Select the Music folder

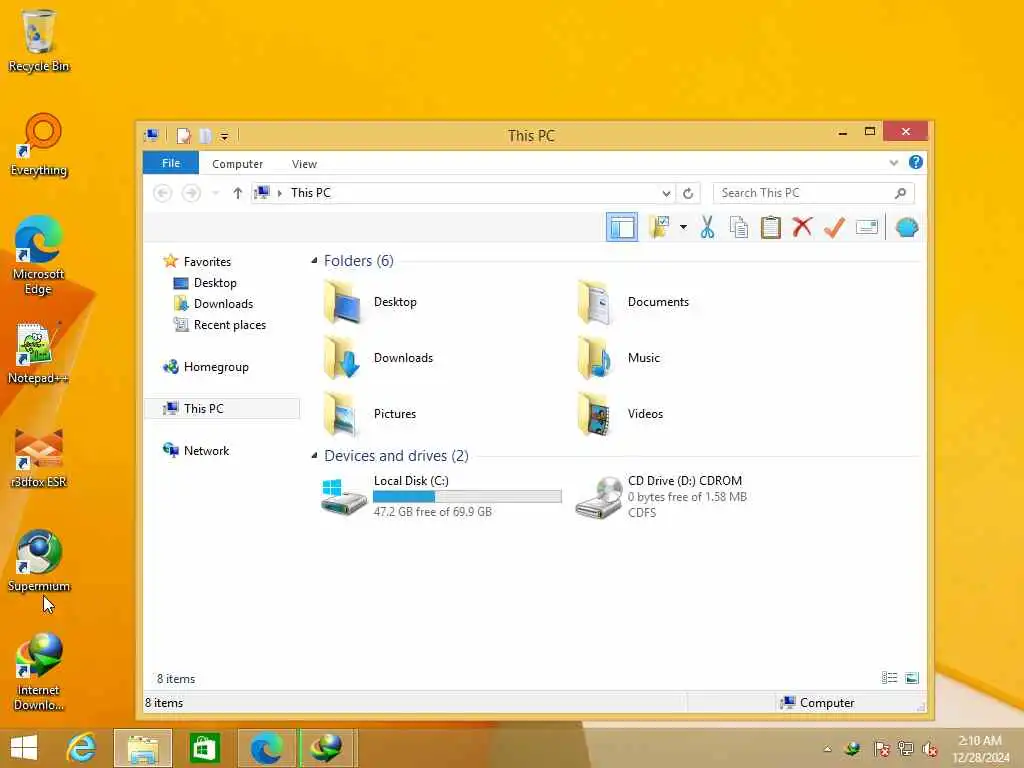tap(619, 358)
